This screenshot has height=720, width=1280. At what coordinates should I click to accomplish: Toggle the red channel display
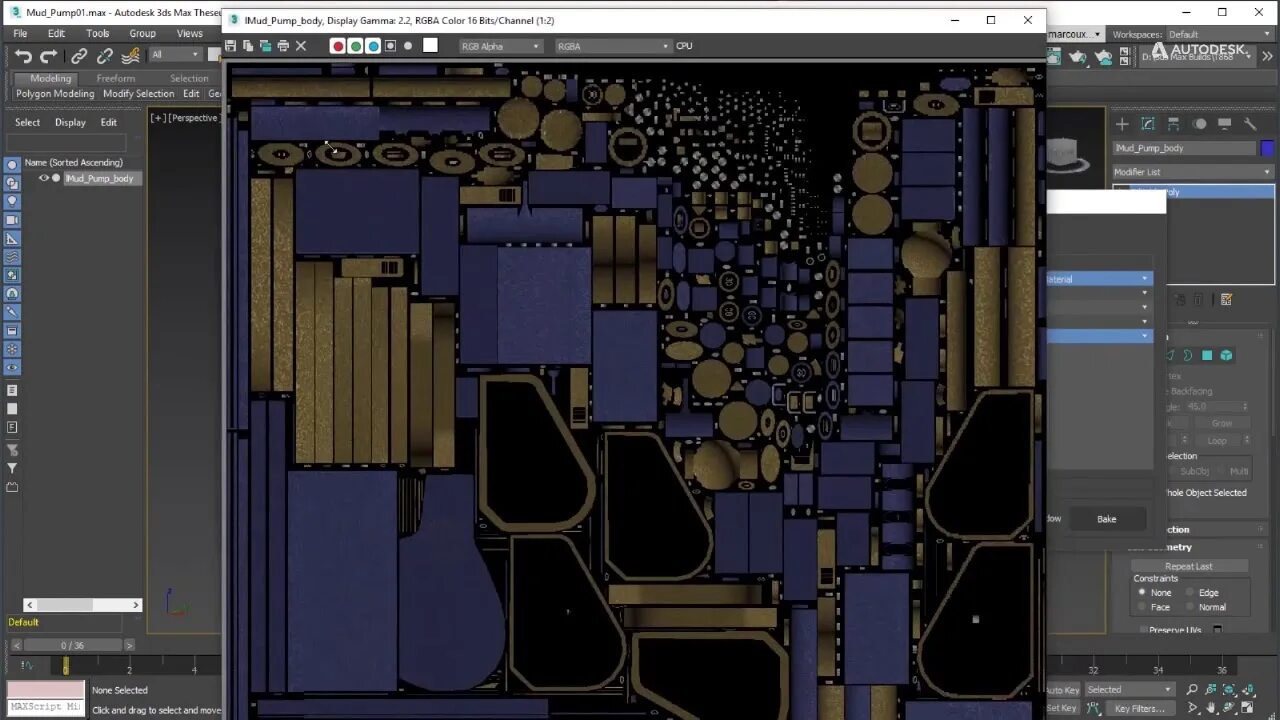tap(338, 46)
